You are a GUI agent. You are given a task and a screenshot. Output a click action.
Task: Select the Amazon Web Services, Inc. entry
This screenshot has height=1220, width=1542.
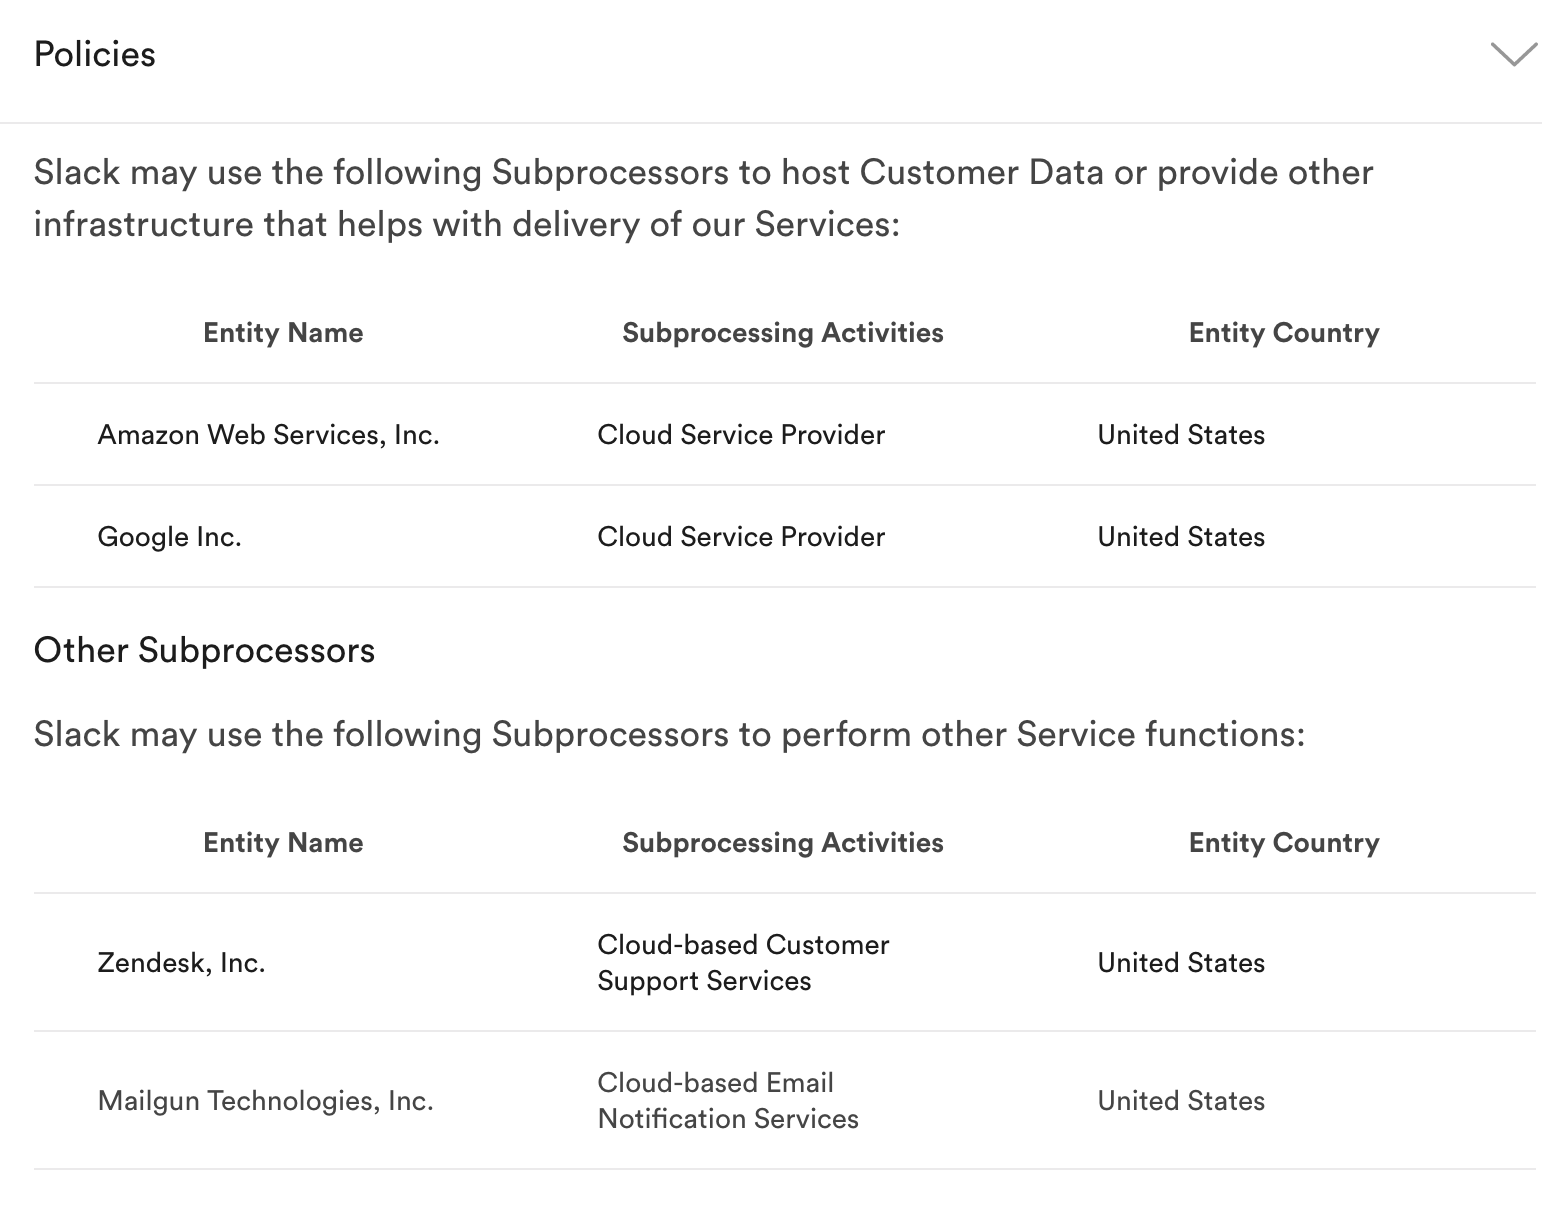[268, 435]
